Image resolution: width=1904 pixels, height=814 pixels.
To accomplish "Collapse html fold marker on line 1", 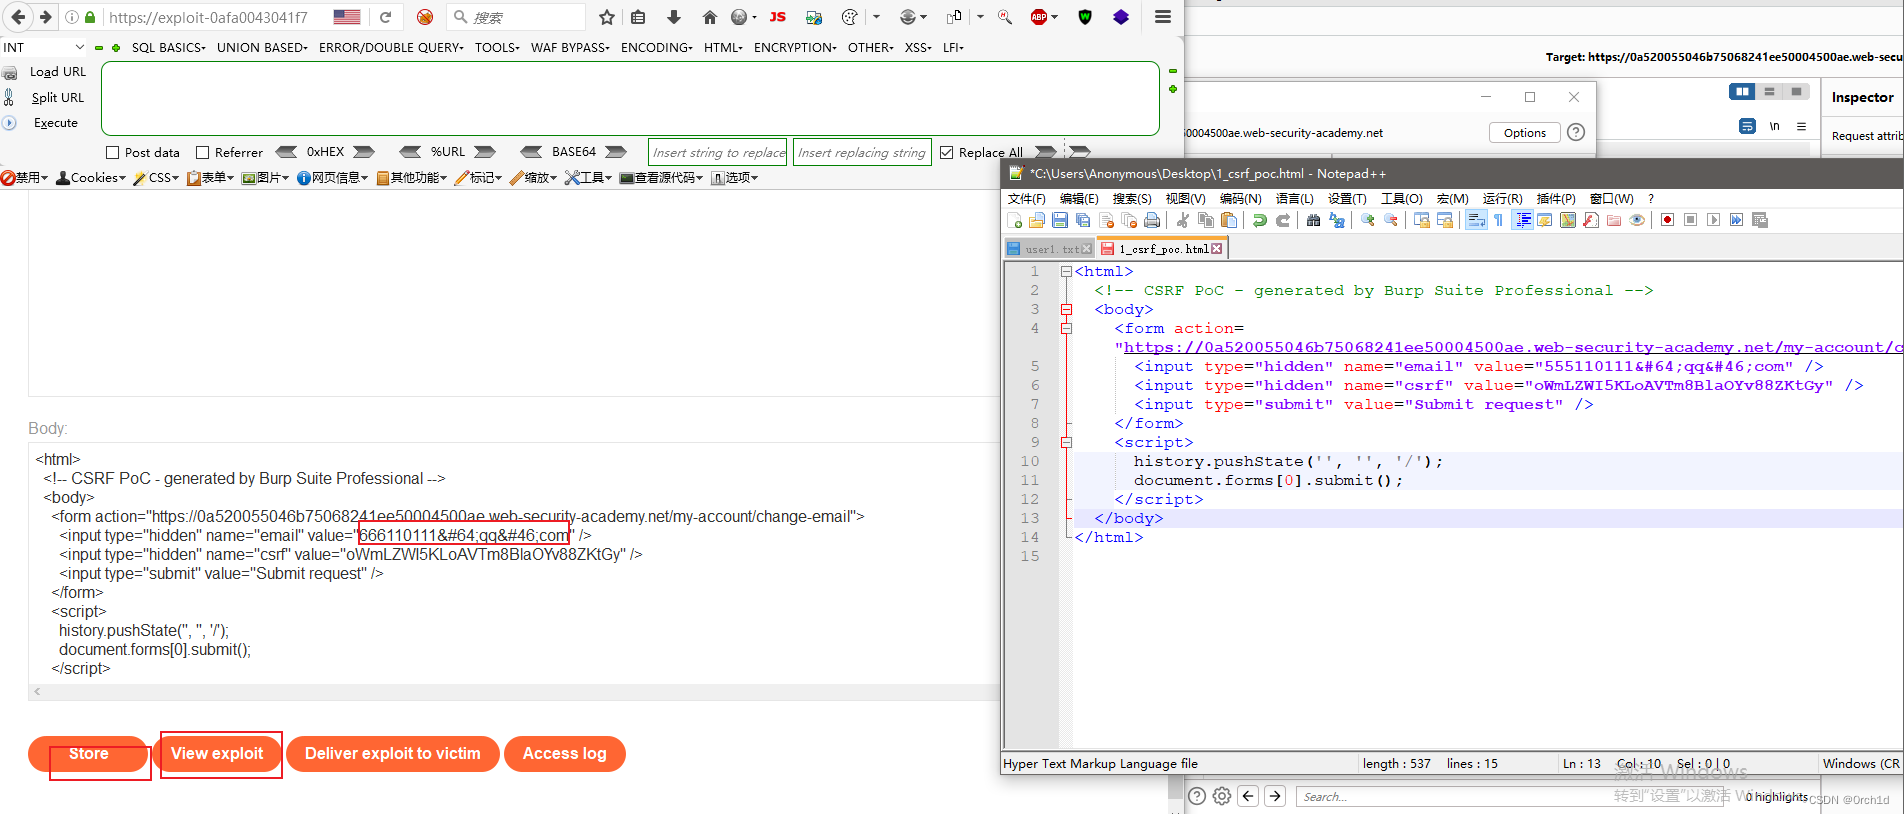I will tap(1066, 271).
